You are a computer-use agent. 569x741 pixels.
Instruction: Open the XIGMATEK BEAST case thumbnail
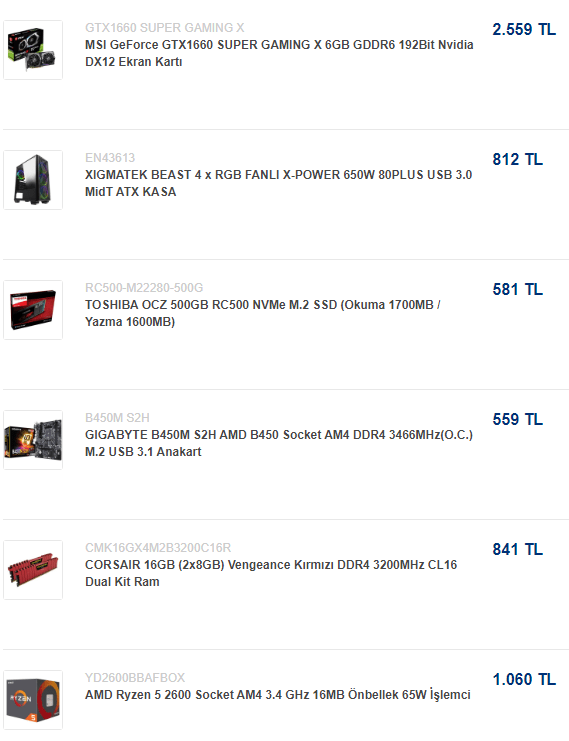pyautogui.click(x=33, y=180)
